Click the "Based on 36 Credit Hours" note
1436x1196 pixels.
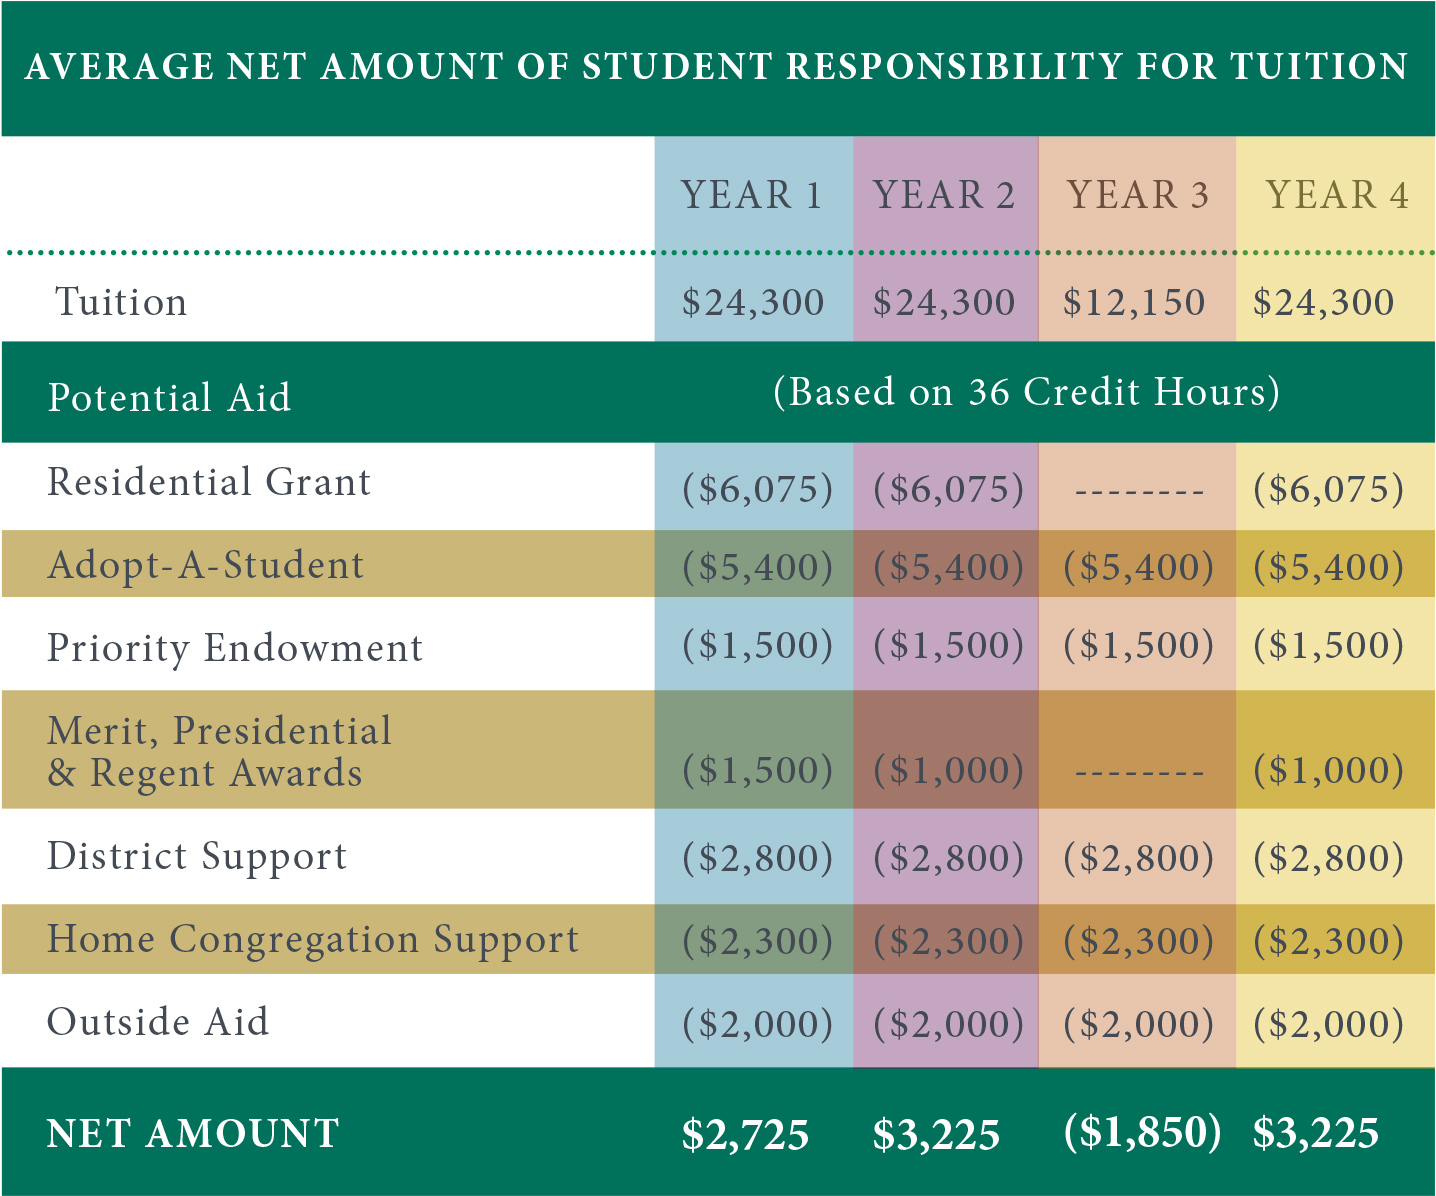[1026, 391]
